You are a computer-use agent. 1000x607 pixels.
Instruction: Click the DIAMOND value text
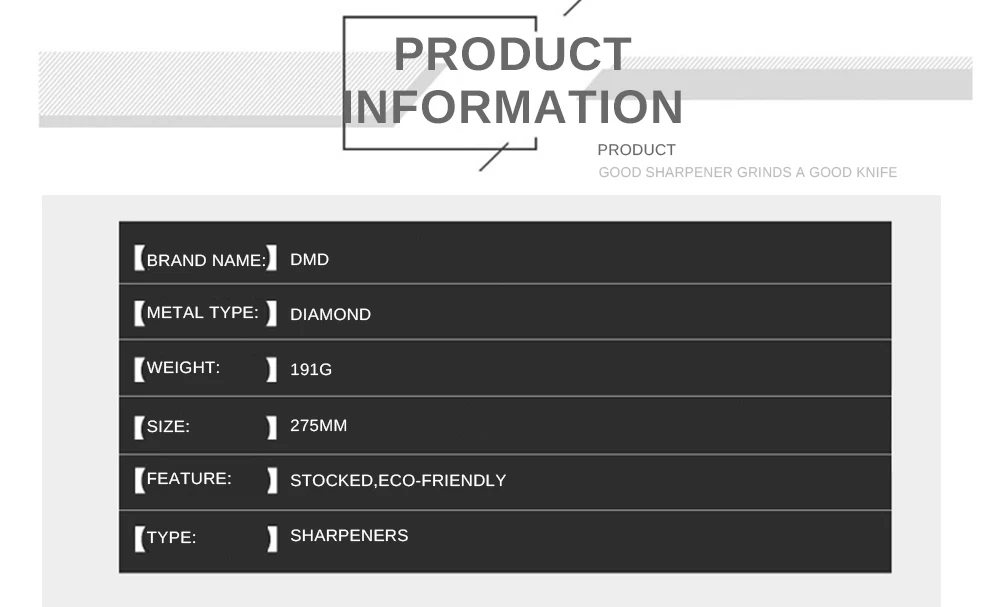click(x=330, y=314)
